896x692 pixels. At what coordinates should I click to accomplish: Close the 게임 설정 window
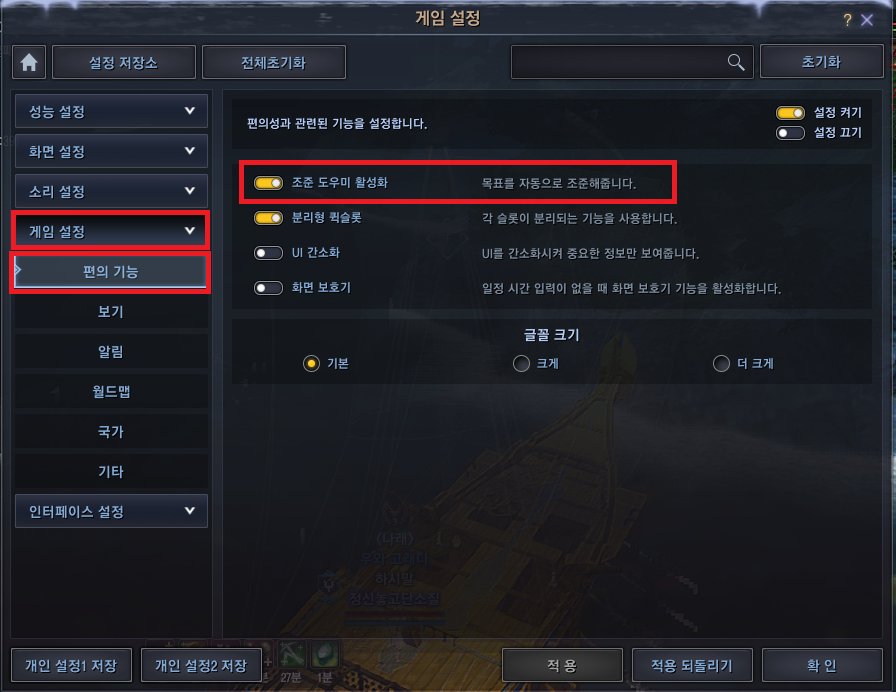[867, 20]
